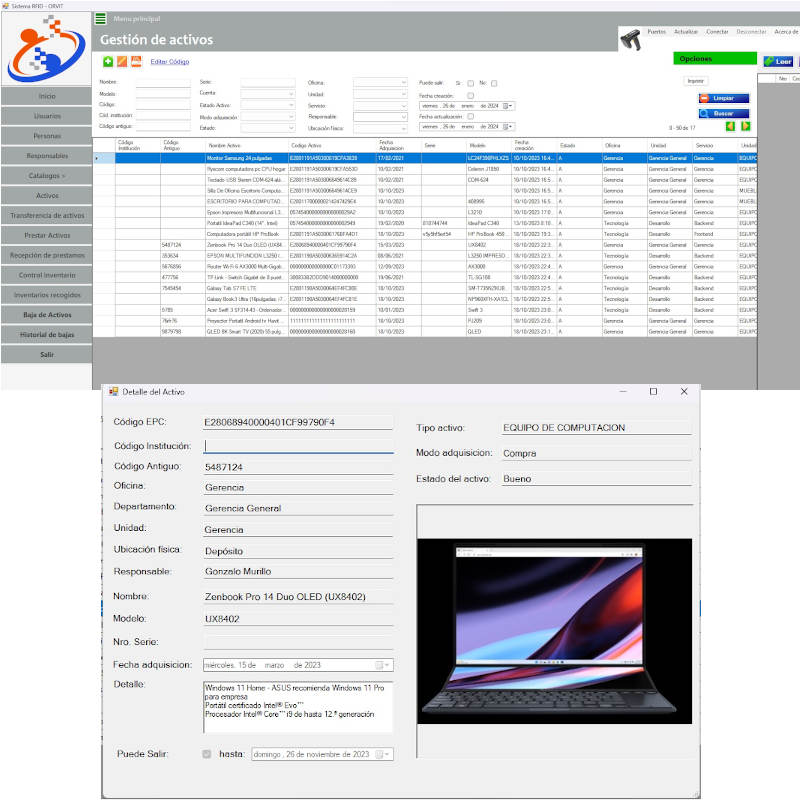Click the Editar Código link

tap(170, 62)
